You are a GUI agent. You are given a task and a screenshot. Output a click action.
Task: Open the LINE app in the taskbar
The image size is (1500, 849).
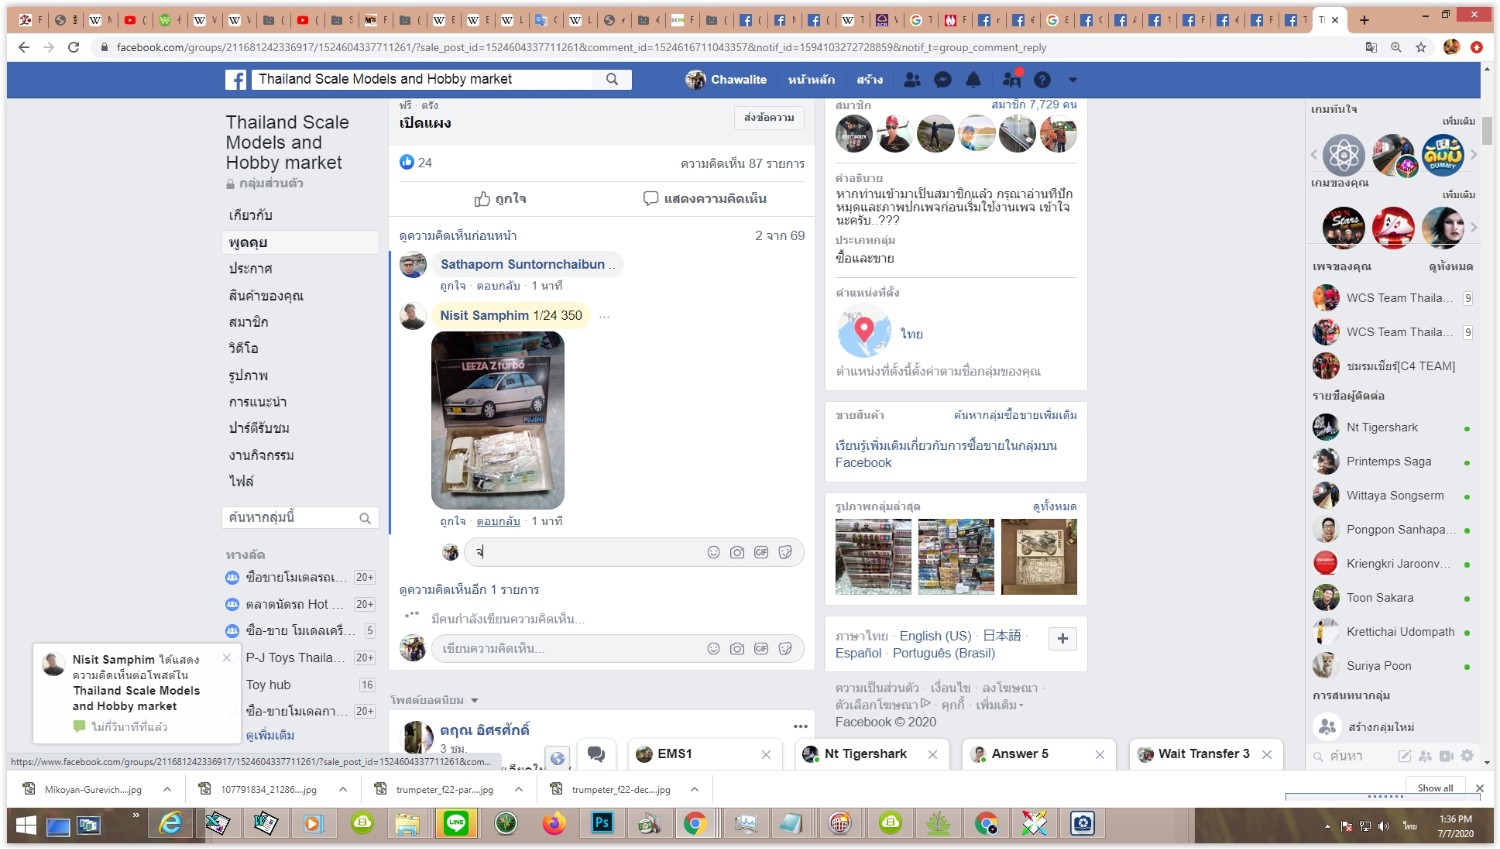click(x=456, y=823)
